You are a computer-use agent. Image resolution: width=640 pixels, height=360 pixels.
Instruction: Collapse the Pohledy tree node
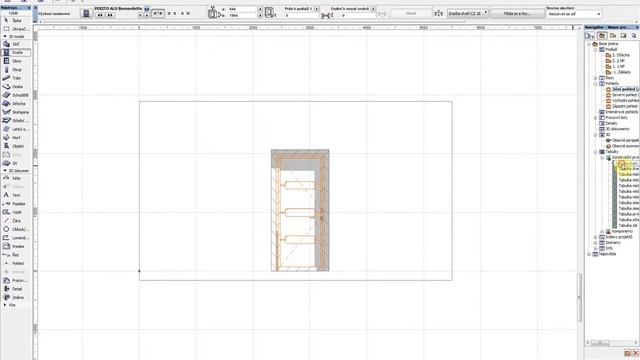(596, 83)
